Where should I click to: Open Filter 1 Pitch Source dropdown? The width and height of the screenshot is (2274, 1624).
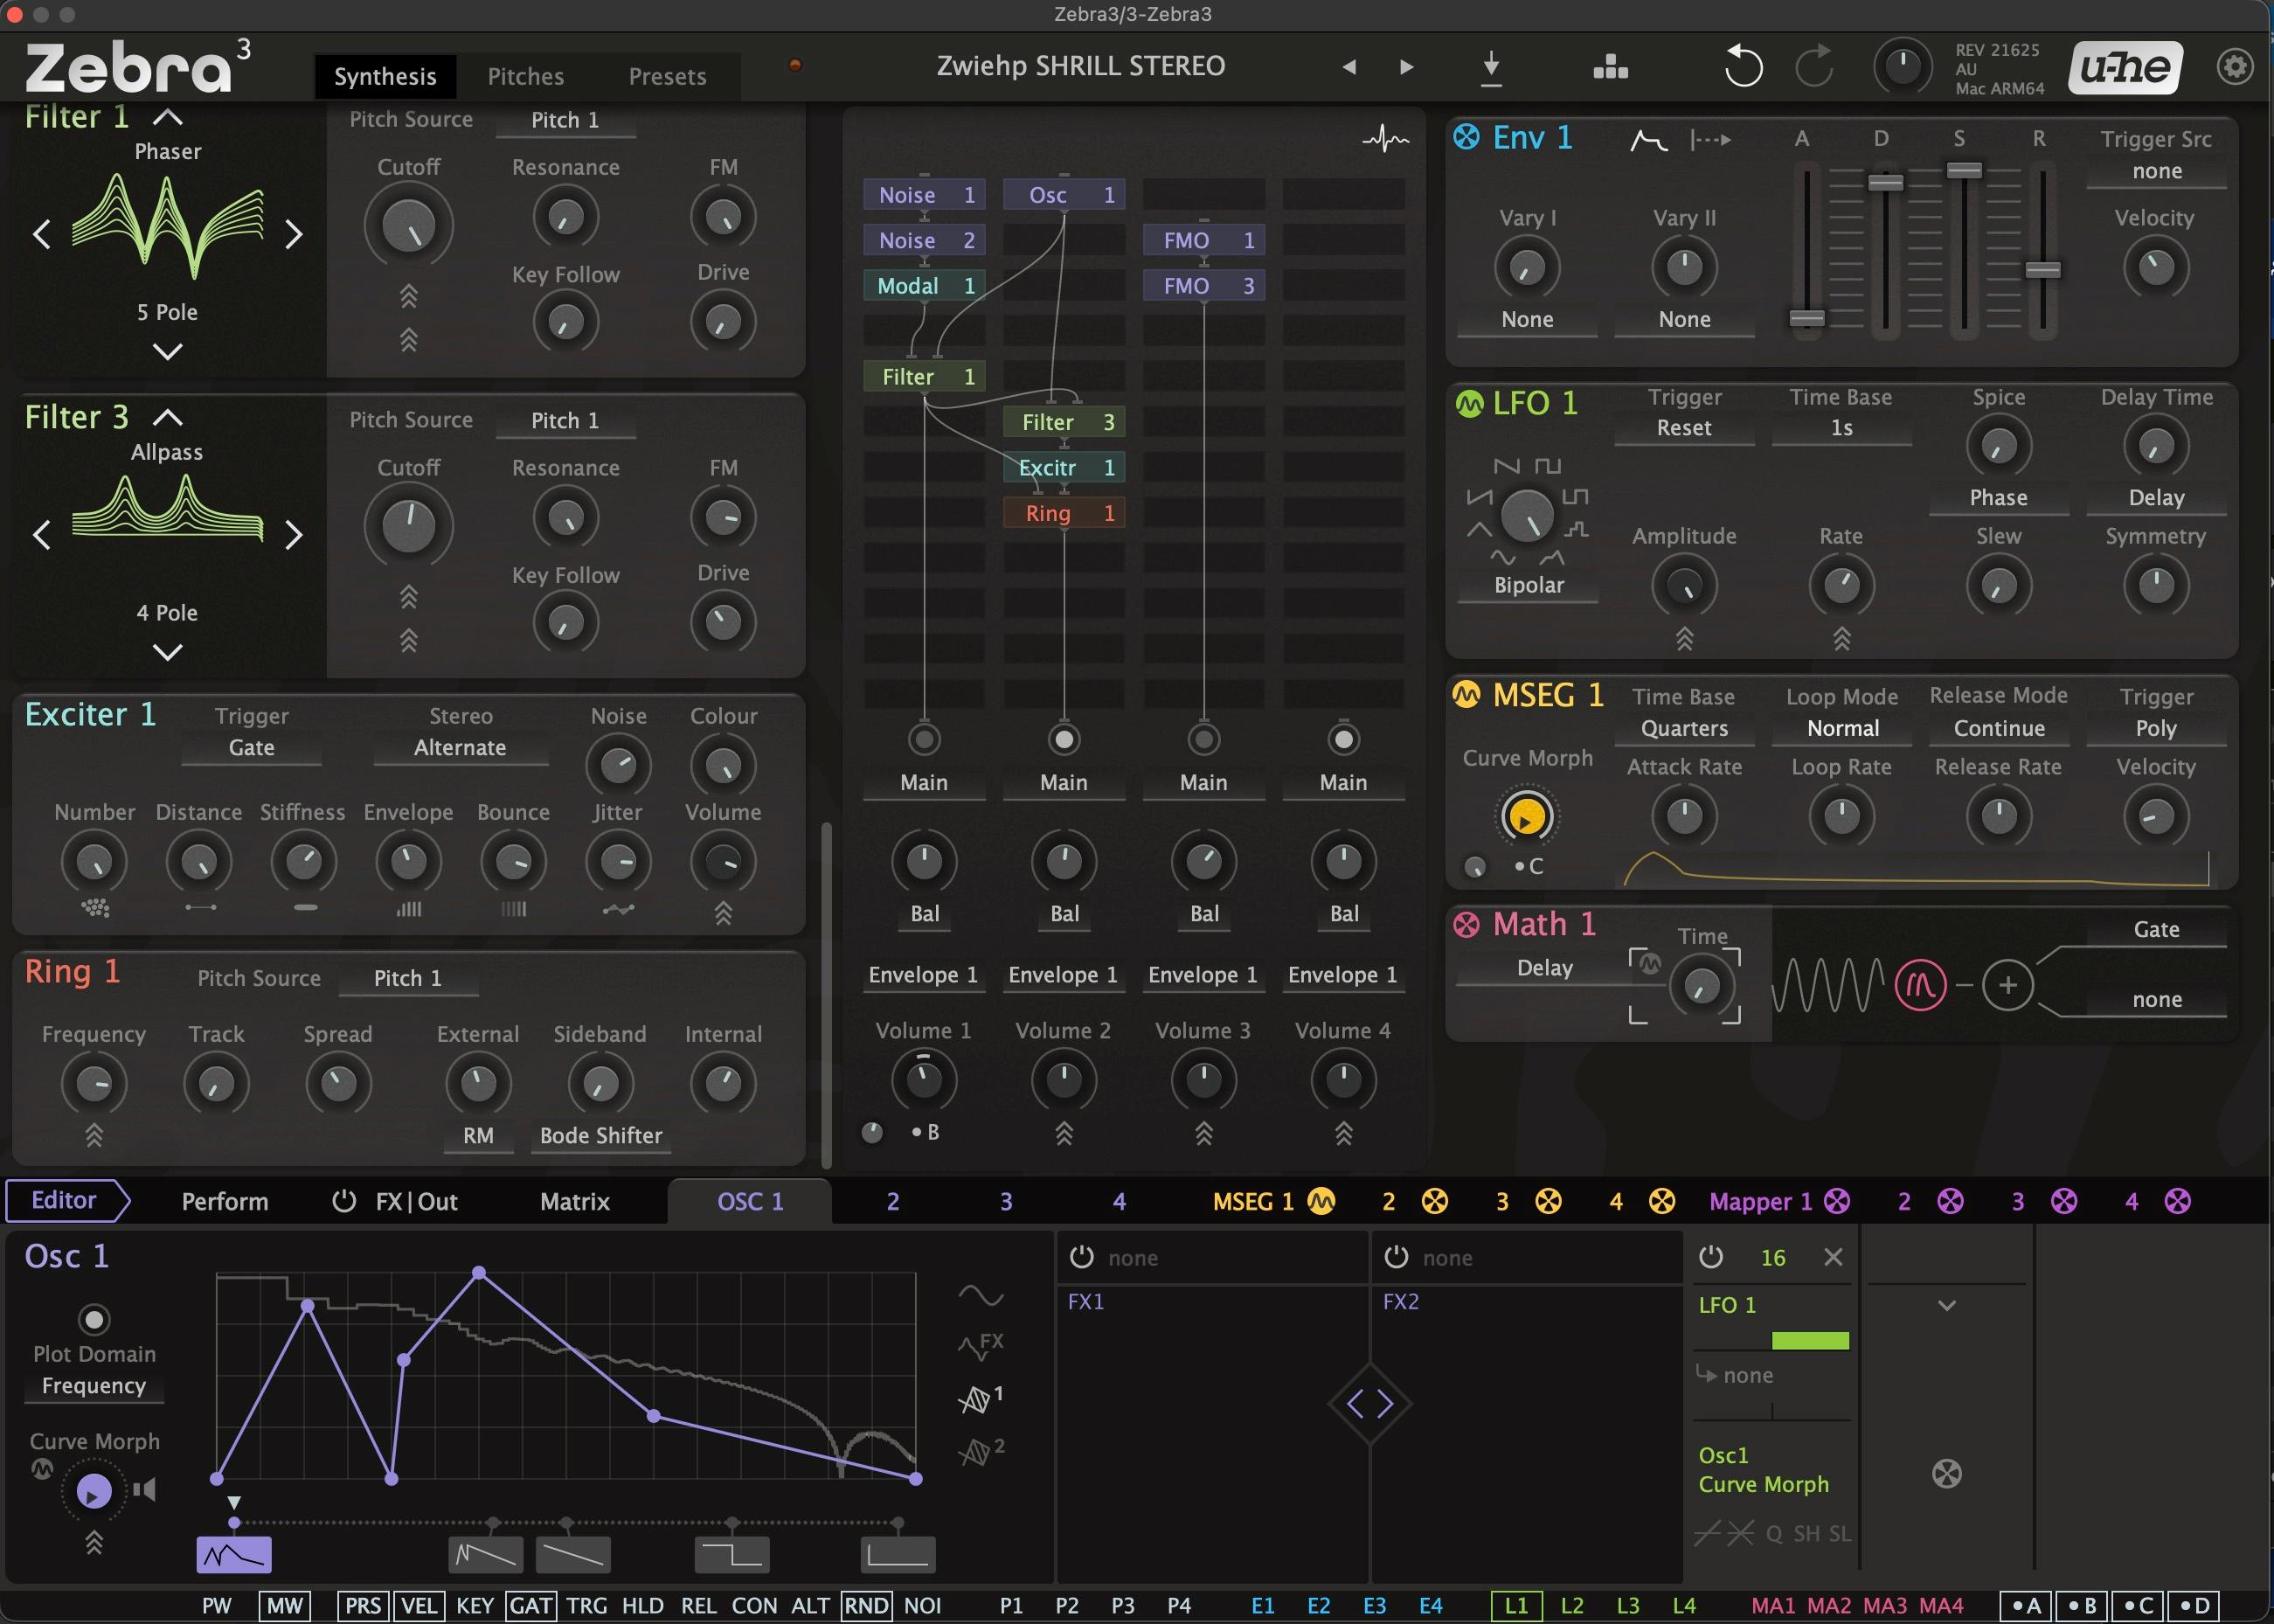565,120
